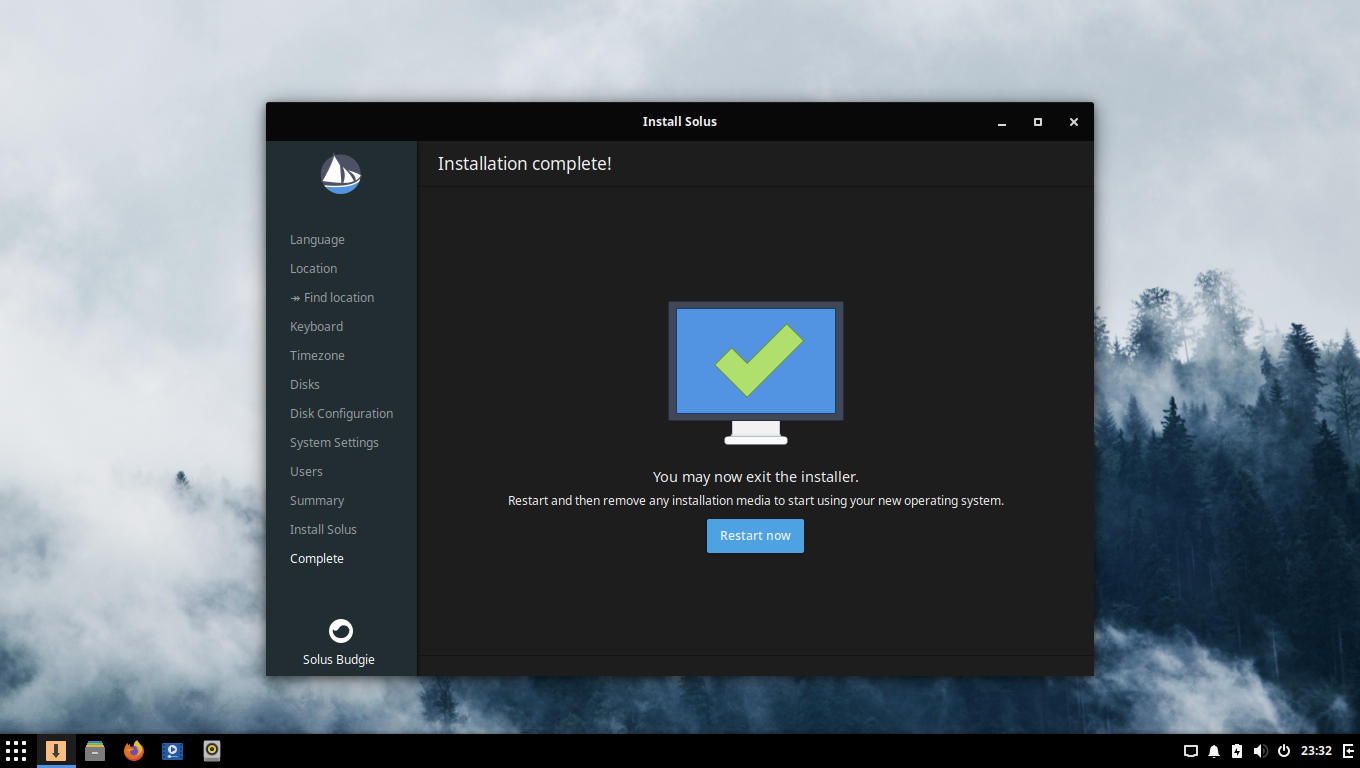Select the Location step in sidebar
Viewport: 1360px width, 768px height.
pos(313,269)
